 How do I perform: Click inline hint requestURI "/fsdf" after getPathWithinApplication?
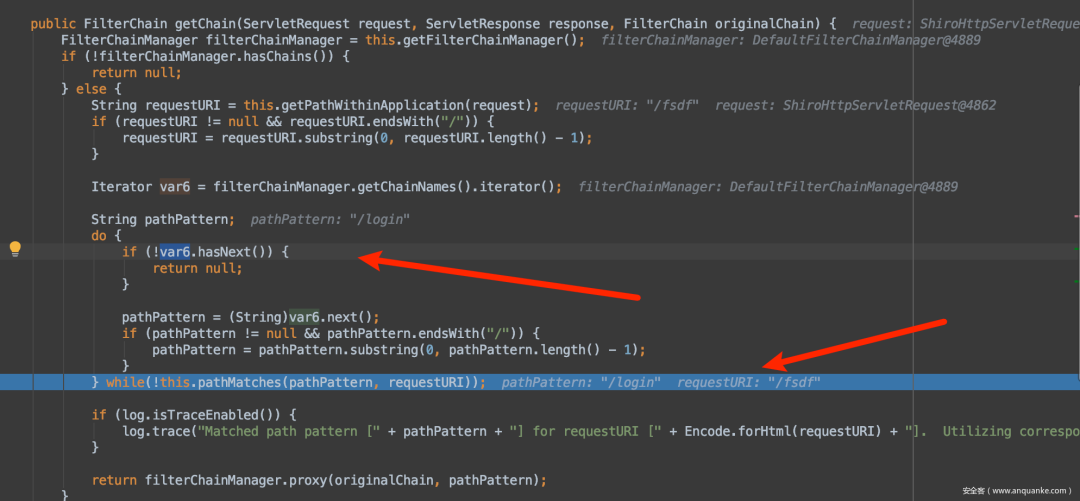click(x=627, y=105)
